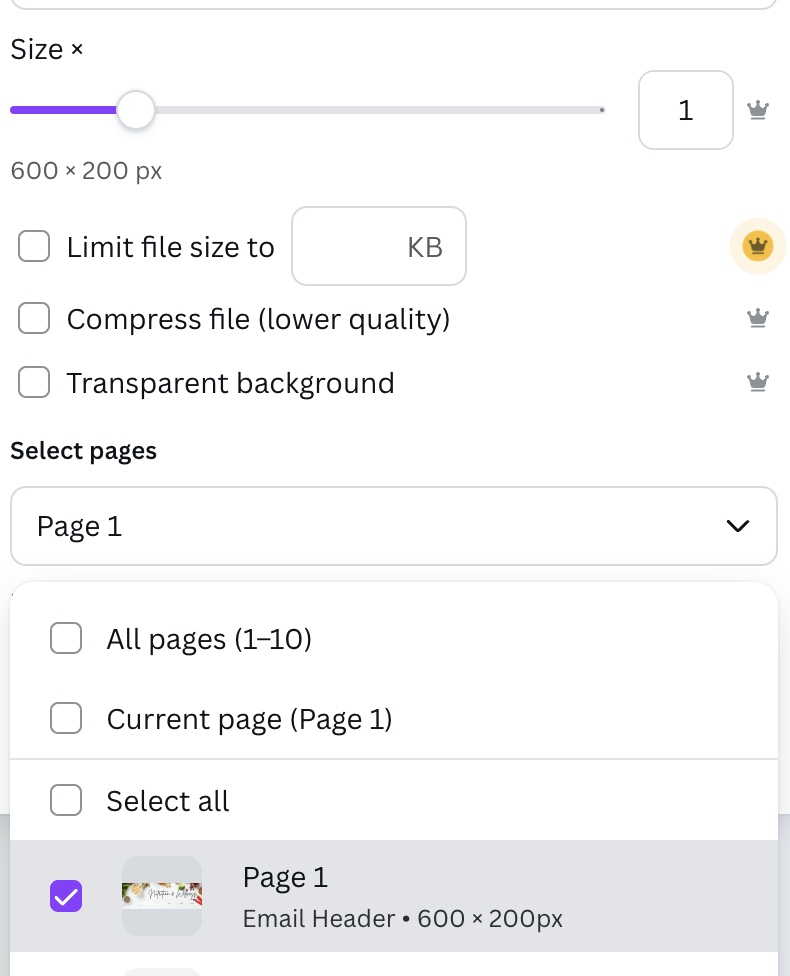
Task: Click the end of the size slider track
Action: 602,110
